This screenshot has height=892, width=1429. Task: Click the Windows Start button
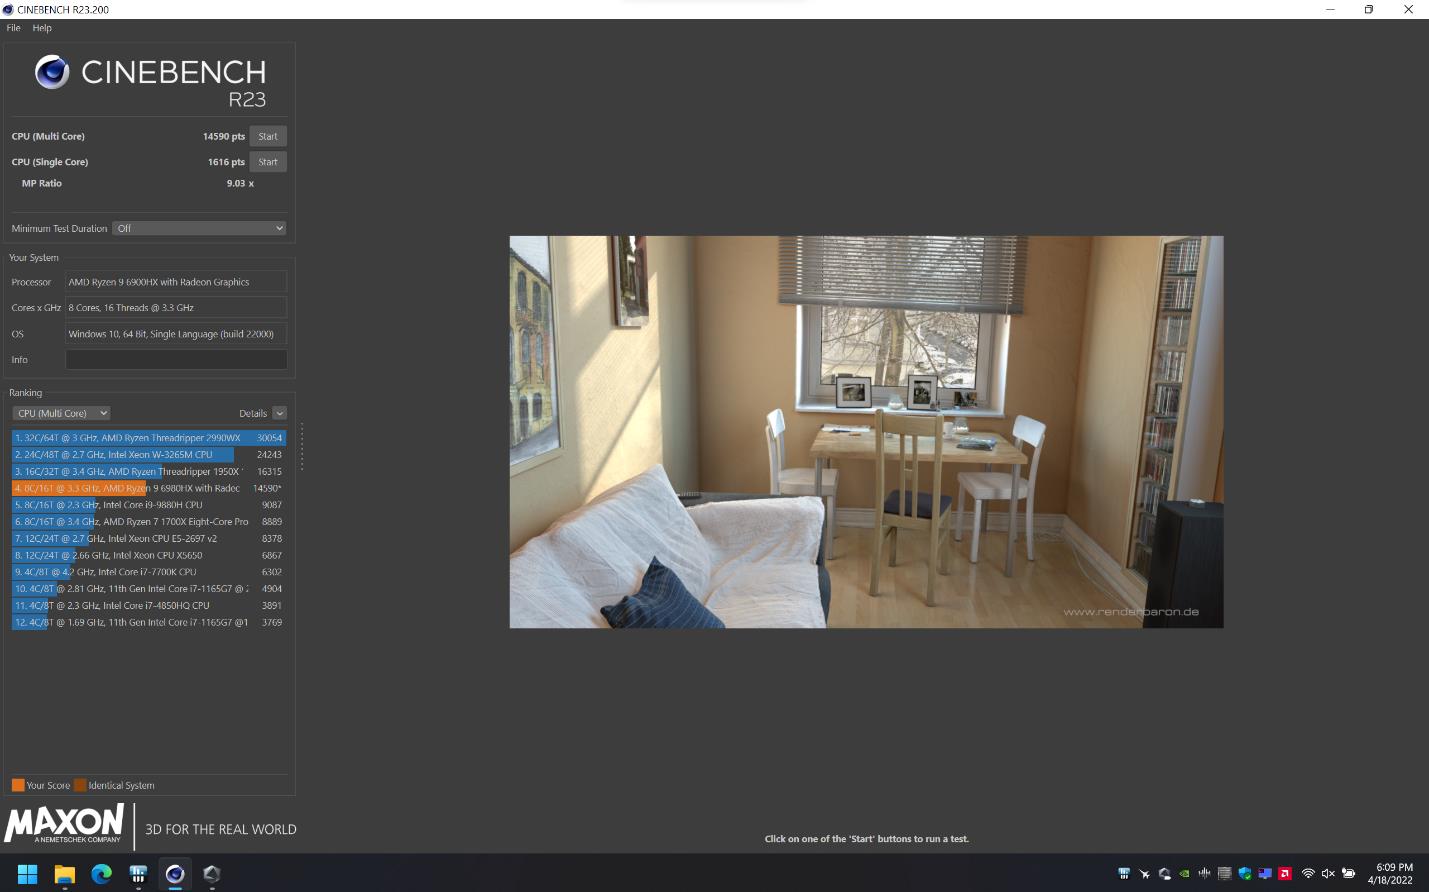[28, 874]
